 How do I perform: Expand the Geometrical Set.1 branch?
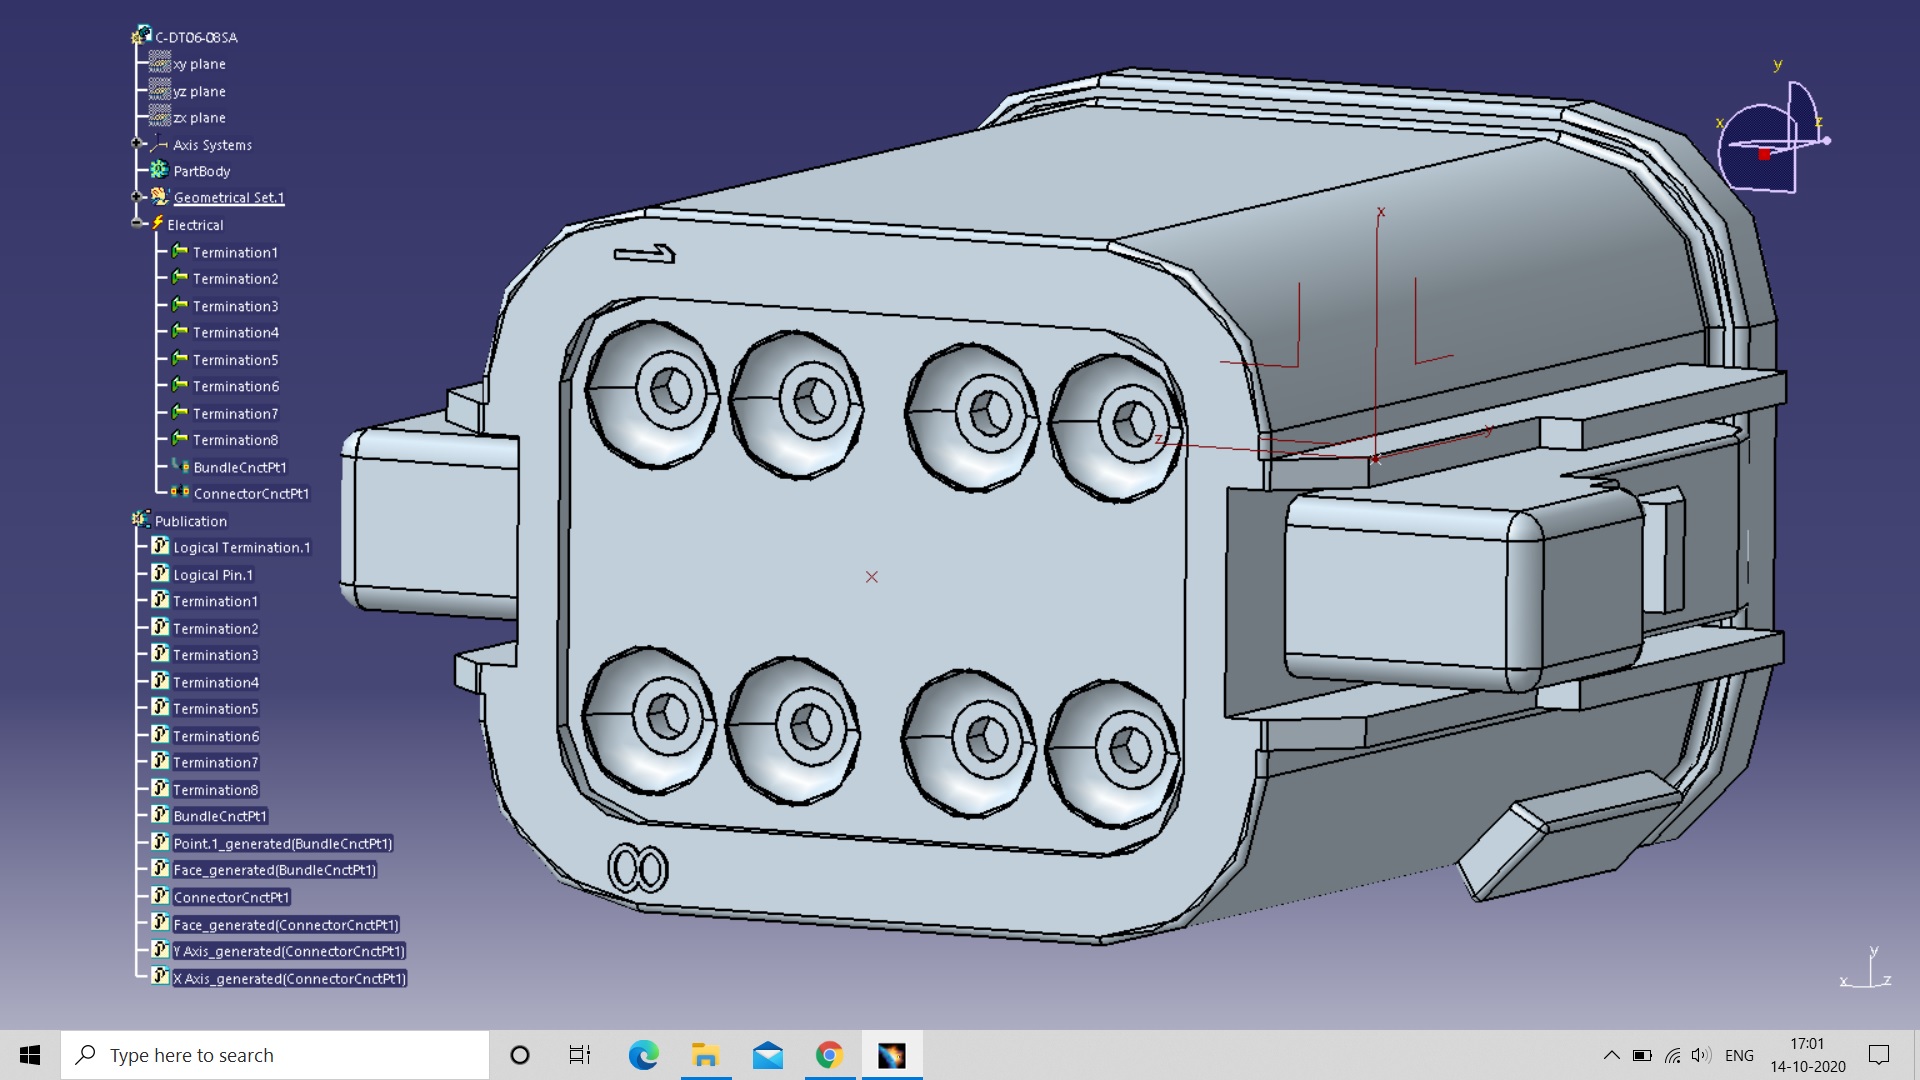click(x=137, y=197)
